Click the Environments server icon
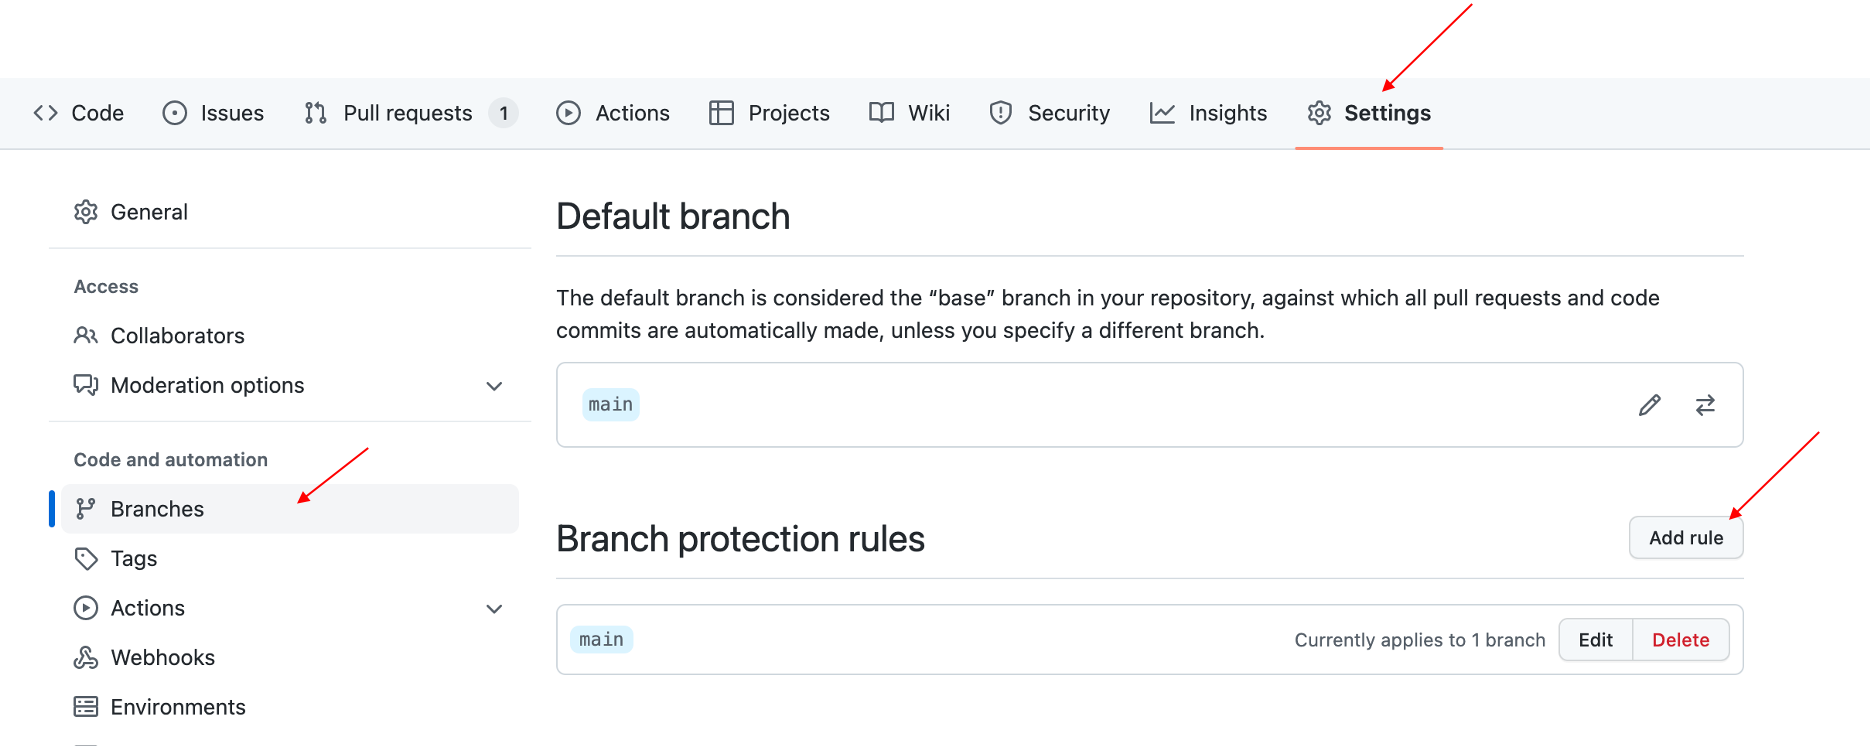The height and width of the screenshot is (746, 1870). pos(86,707)
